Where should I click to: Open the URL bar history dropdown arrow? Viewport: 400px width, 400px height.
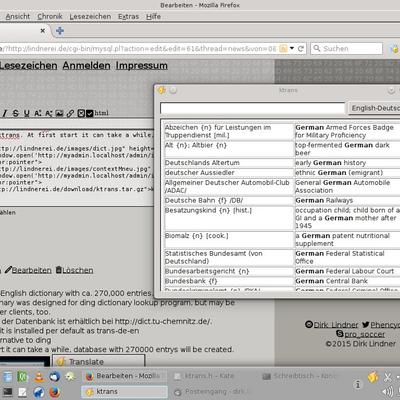click(x=292, y=49)
